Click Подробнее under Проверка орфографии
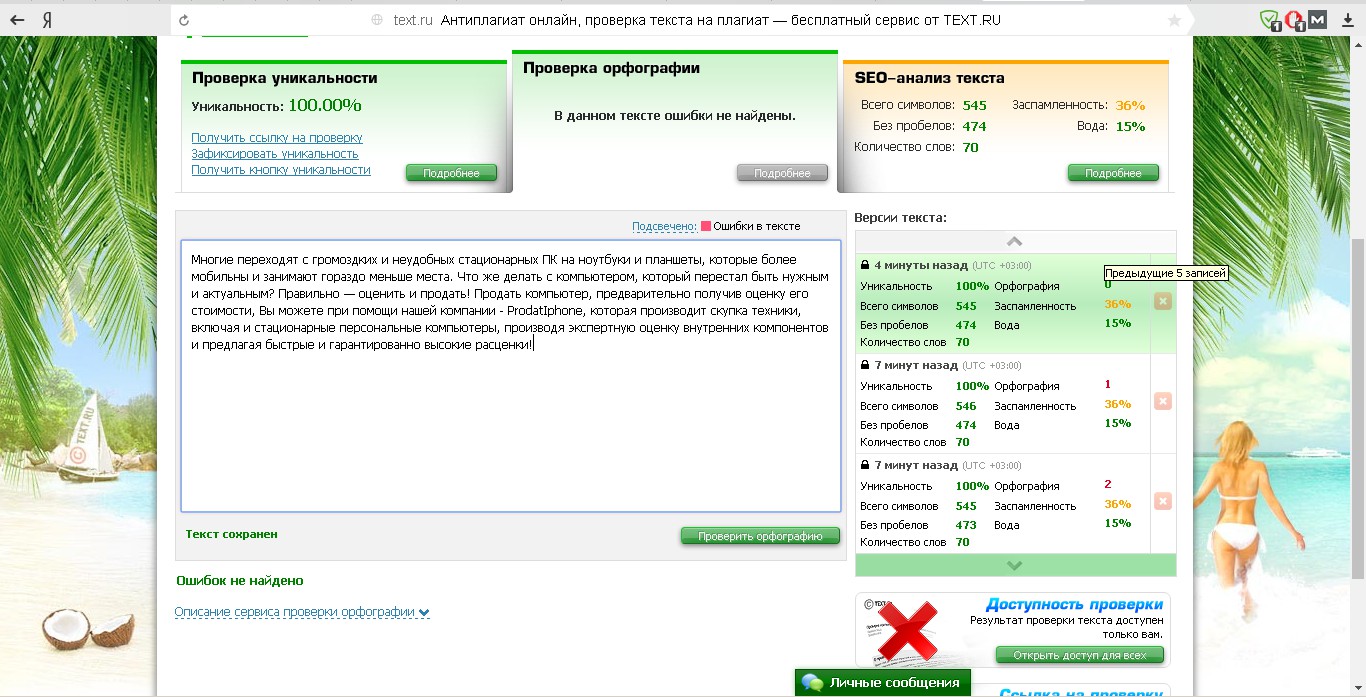The image size is (1366, 697). click(782, 173)
